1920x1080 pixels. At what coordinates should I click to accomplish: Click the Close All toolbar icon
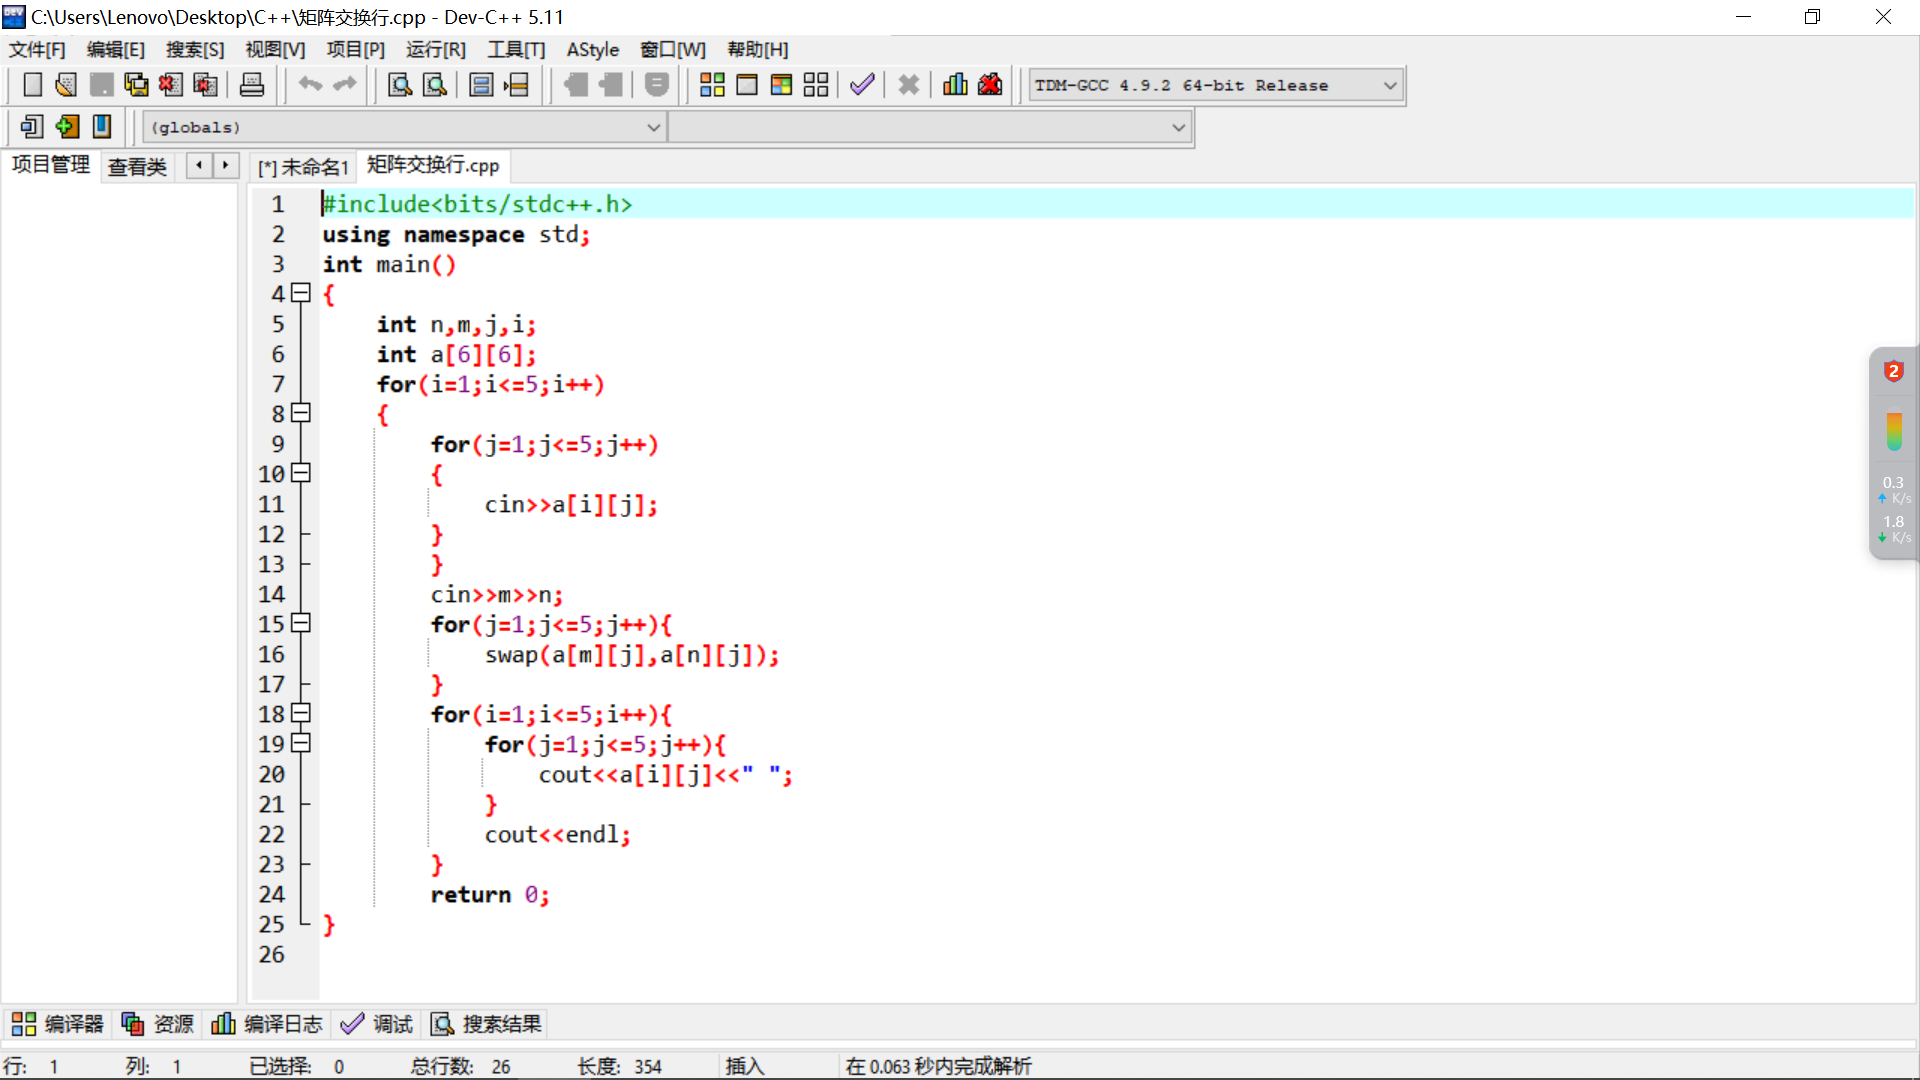pos(205,85)
